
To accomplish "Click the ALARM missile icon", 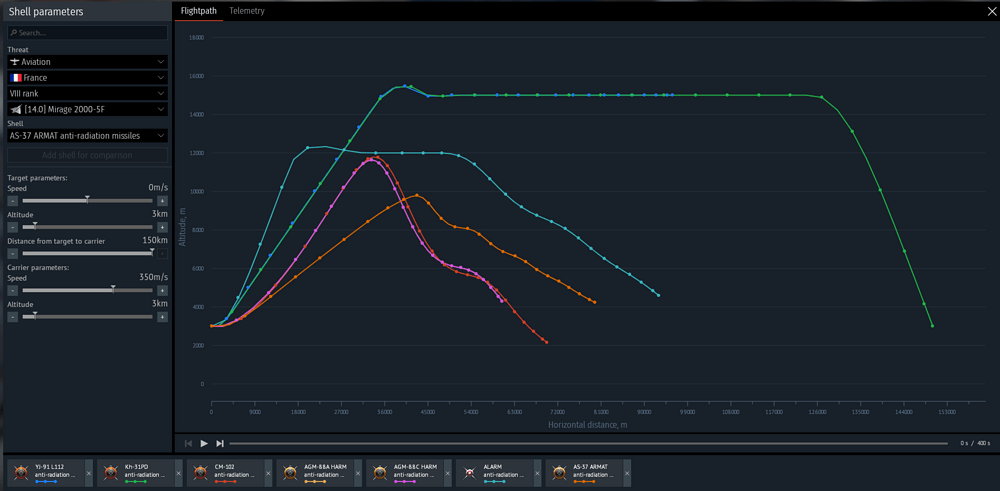I will (470, 473).
